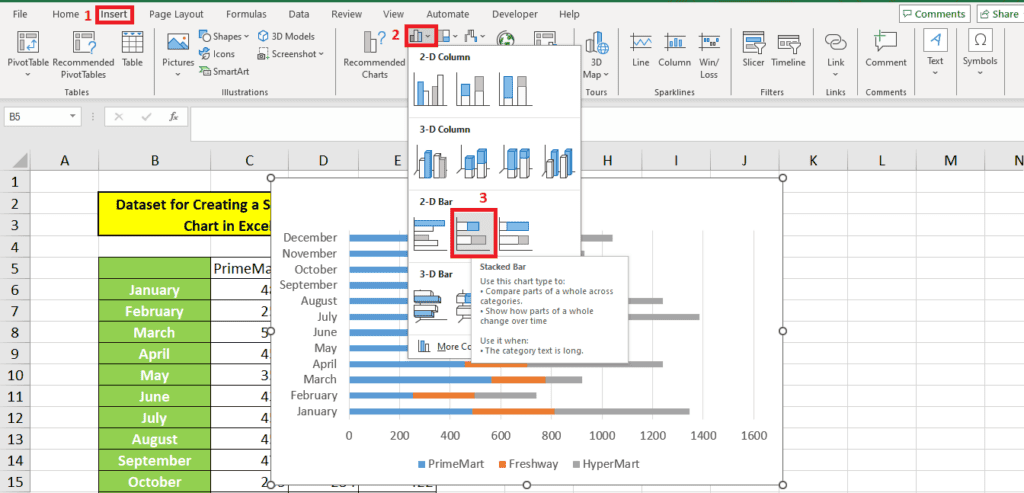Click the Insert Function fx icon
The width and height of the screenshot is (1024, 493).
point(174,117)
